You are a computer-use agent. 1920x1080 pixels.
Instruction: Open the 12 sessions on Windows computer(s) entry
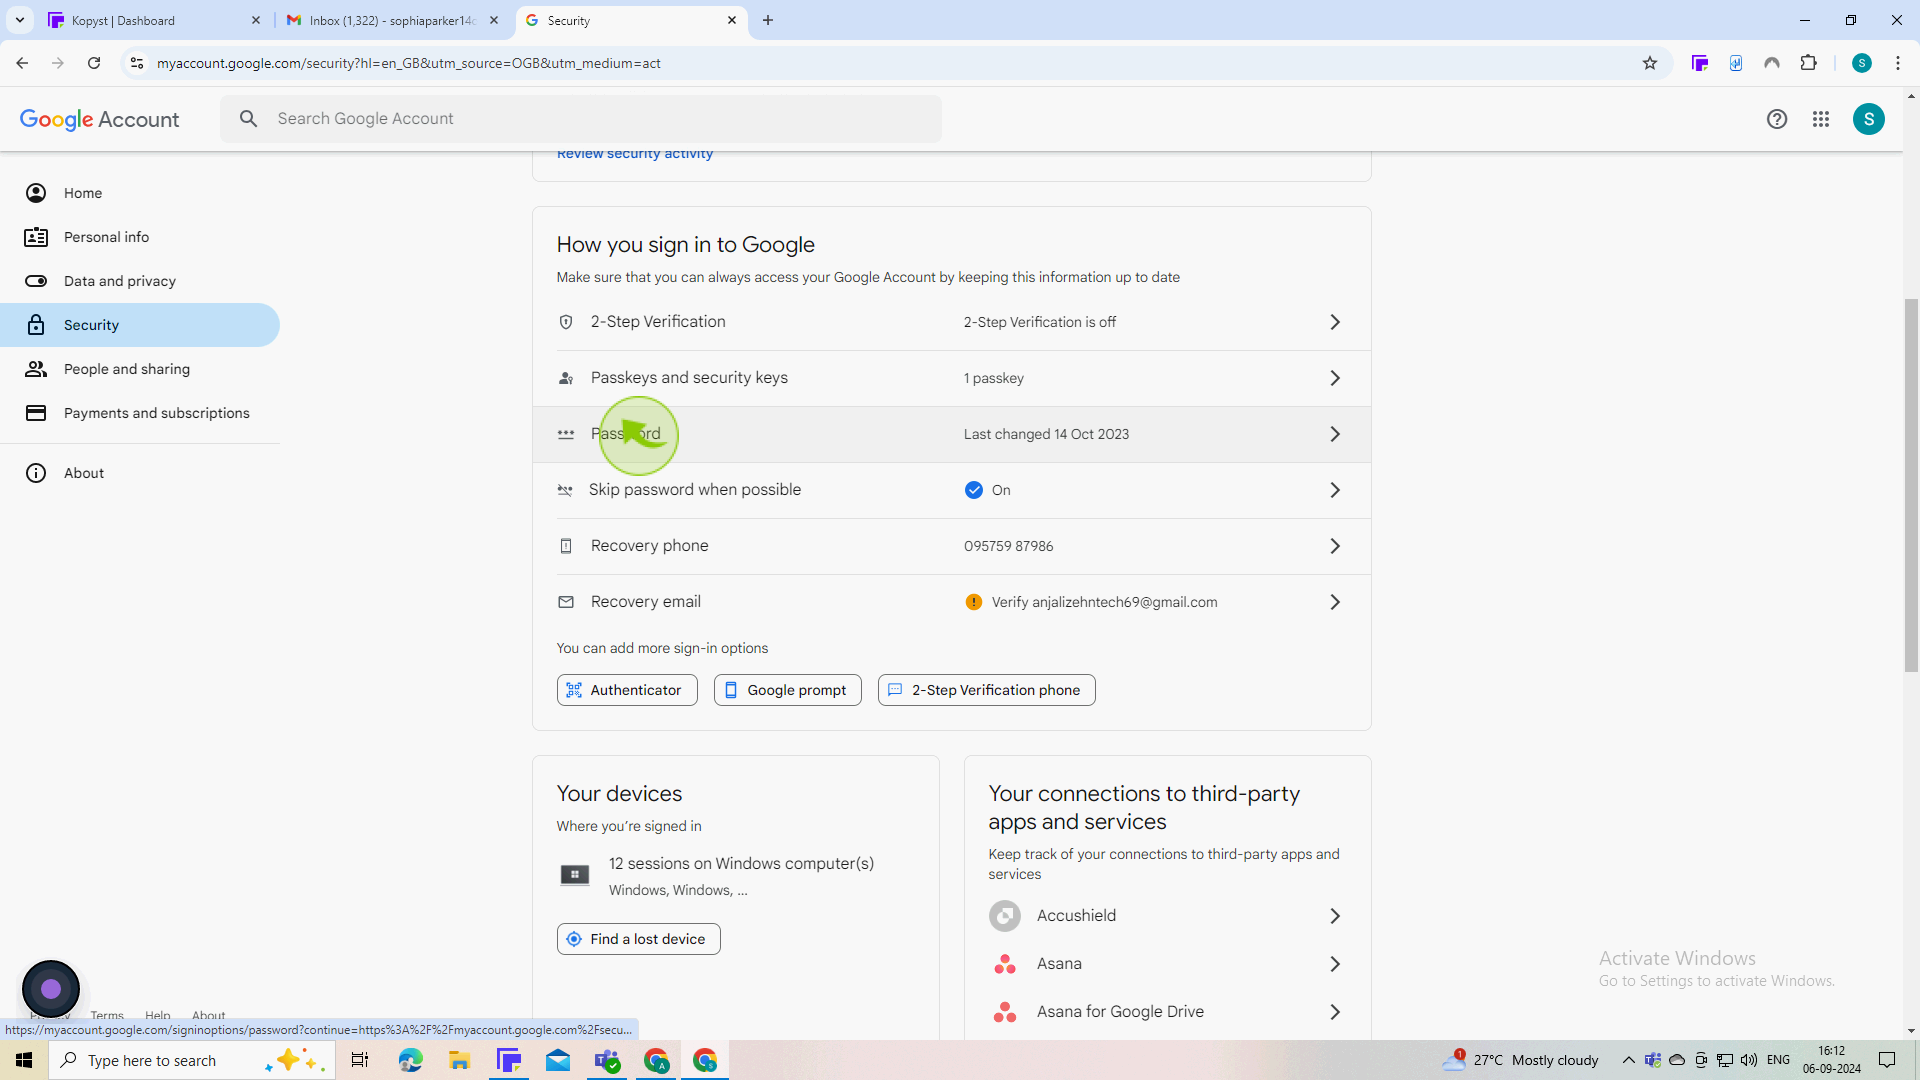pos(735,875)
